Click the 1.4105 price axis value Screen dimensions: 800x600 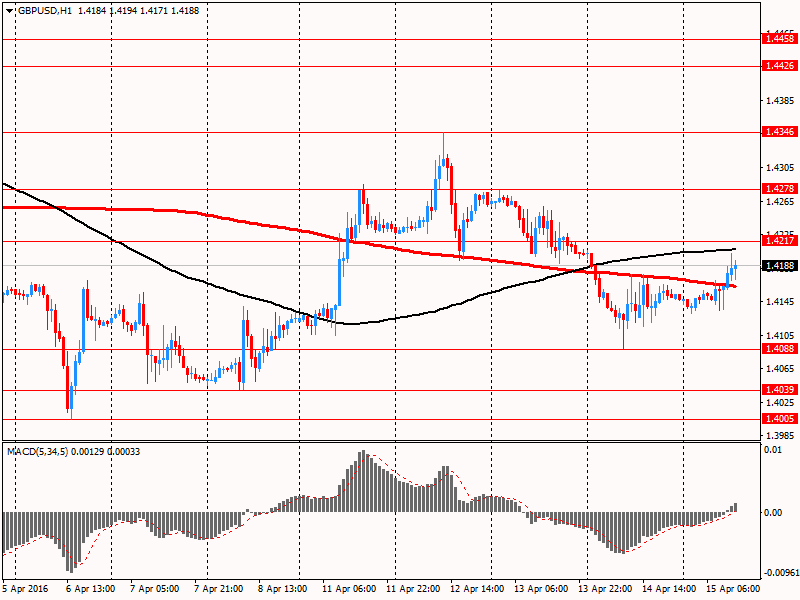(x=781, y=336)
